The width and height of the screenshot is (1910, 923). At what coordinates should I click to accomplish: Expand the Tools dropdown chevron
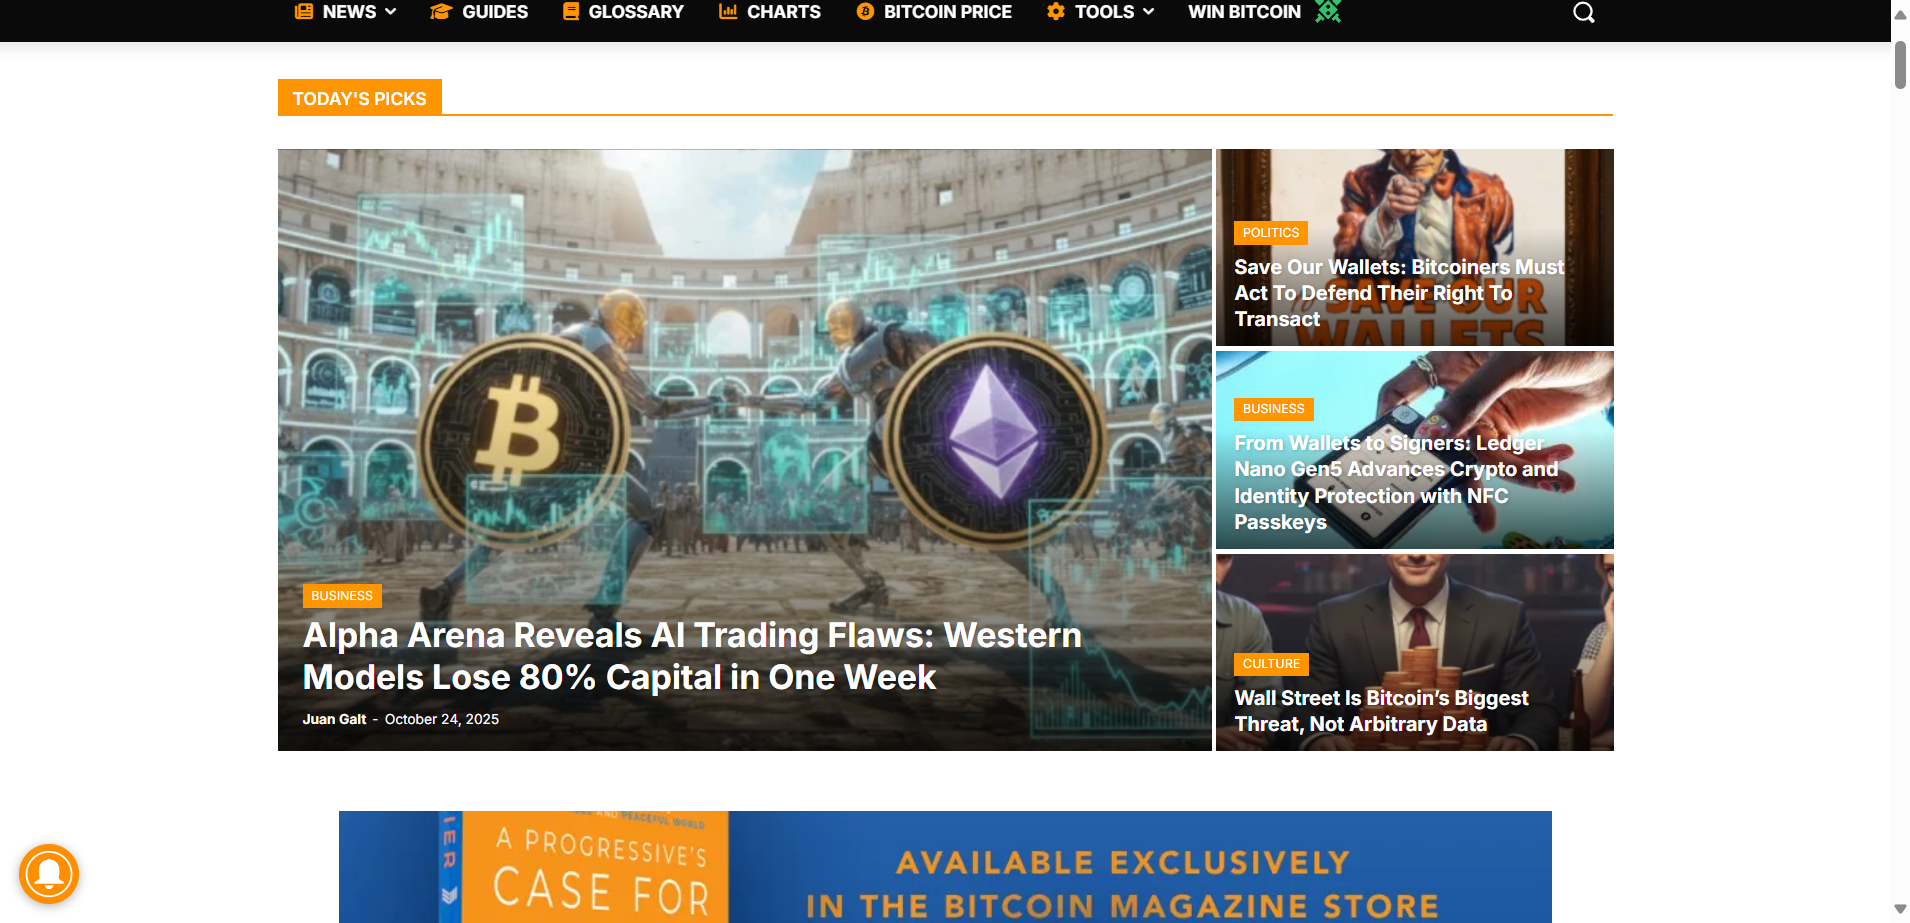coord(1149,12)
